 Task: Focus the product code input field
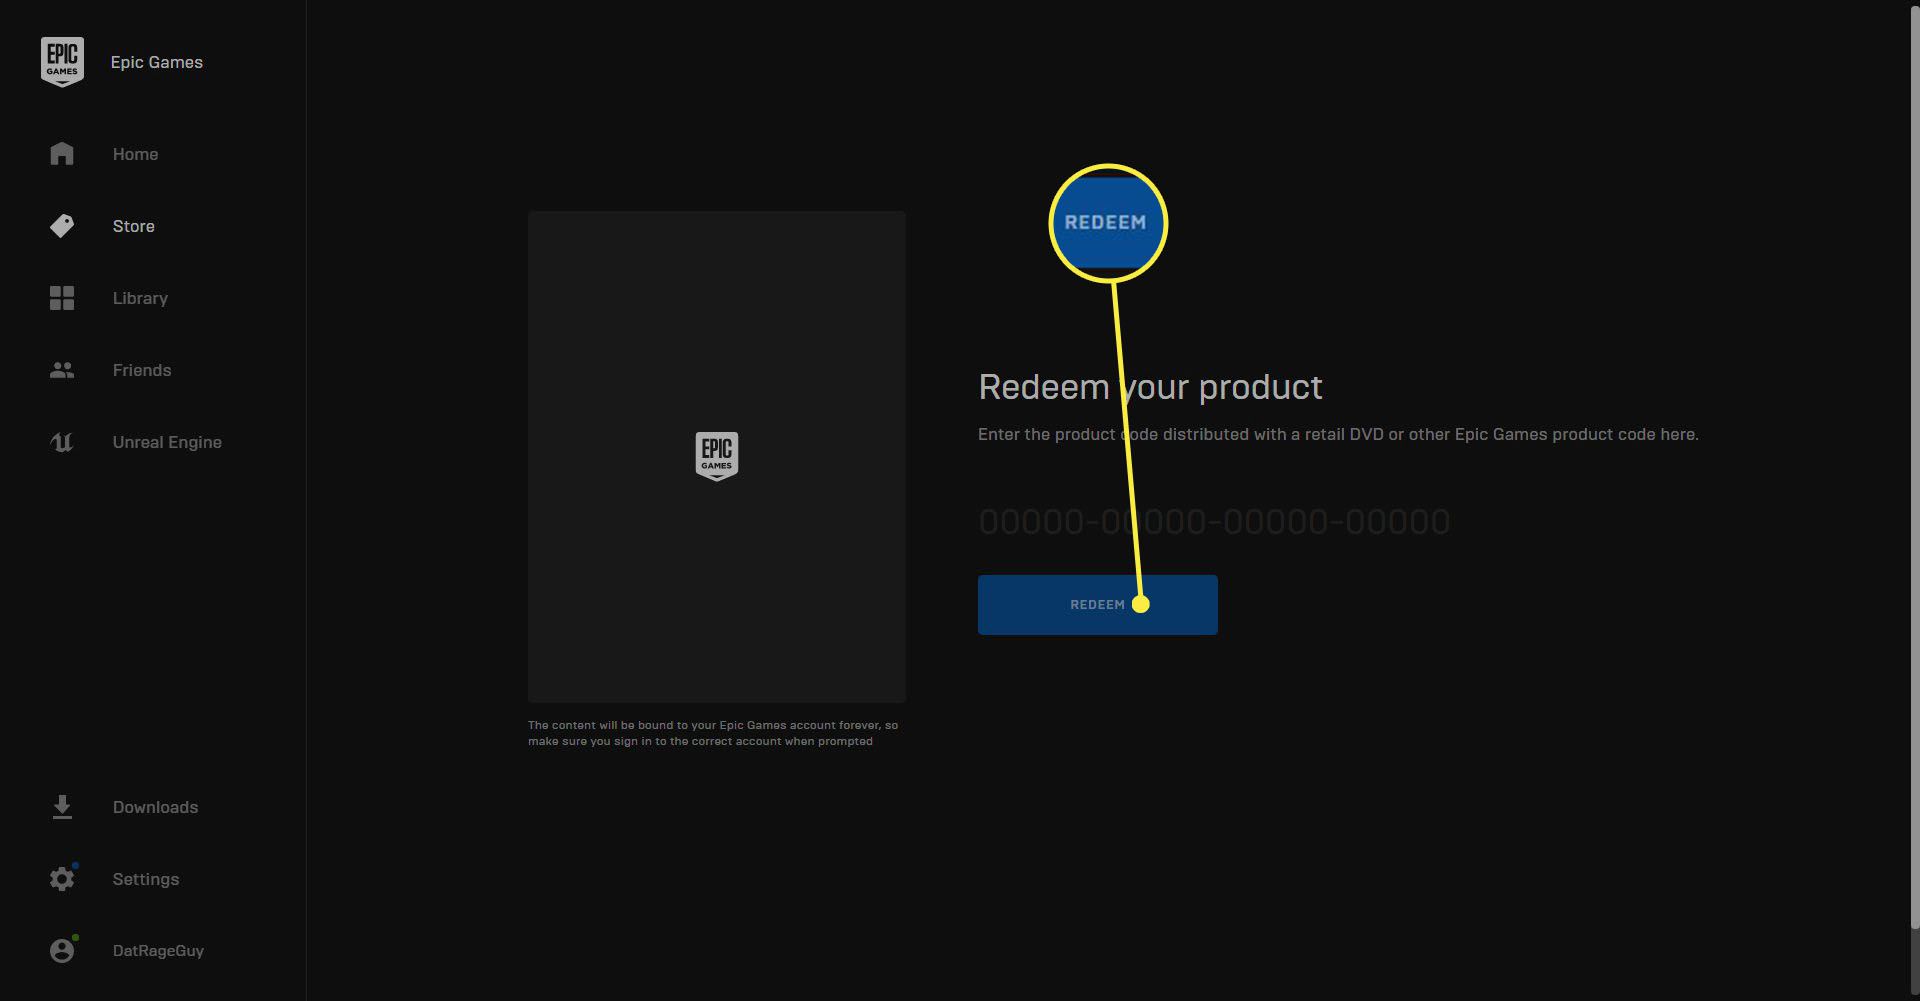click(x=1214, y=522)
